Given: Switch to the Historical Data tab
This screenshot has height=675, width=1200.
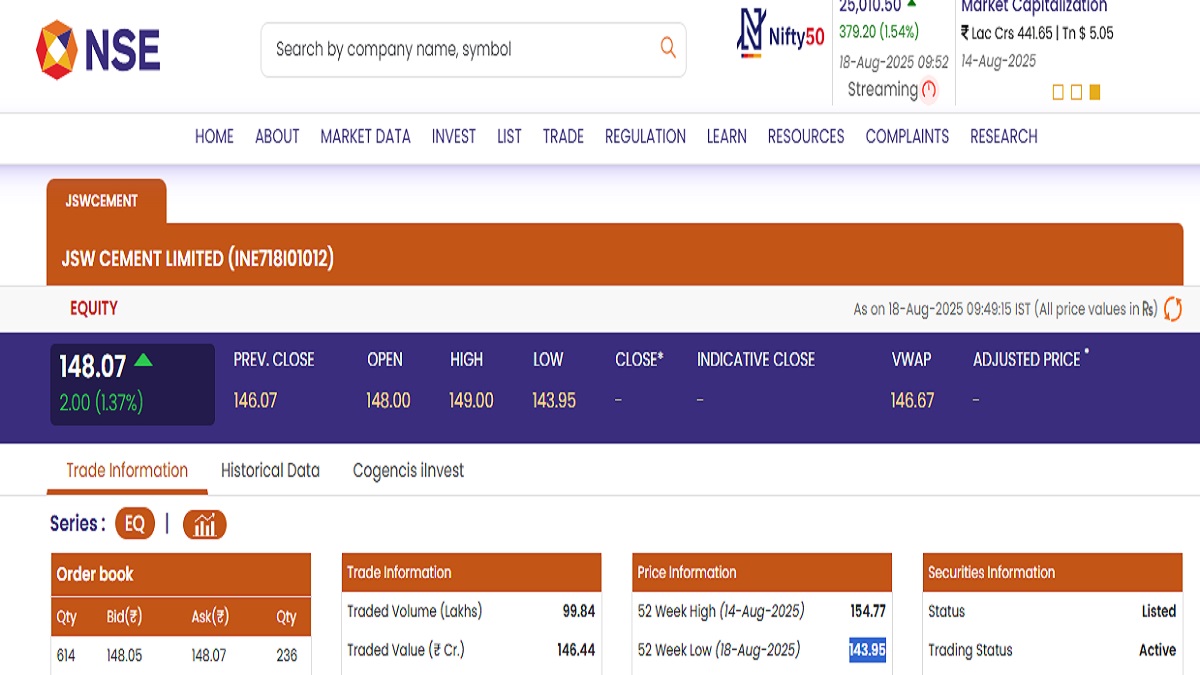Looking at the screenshot, I should [270, 471].
